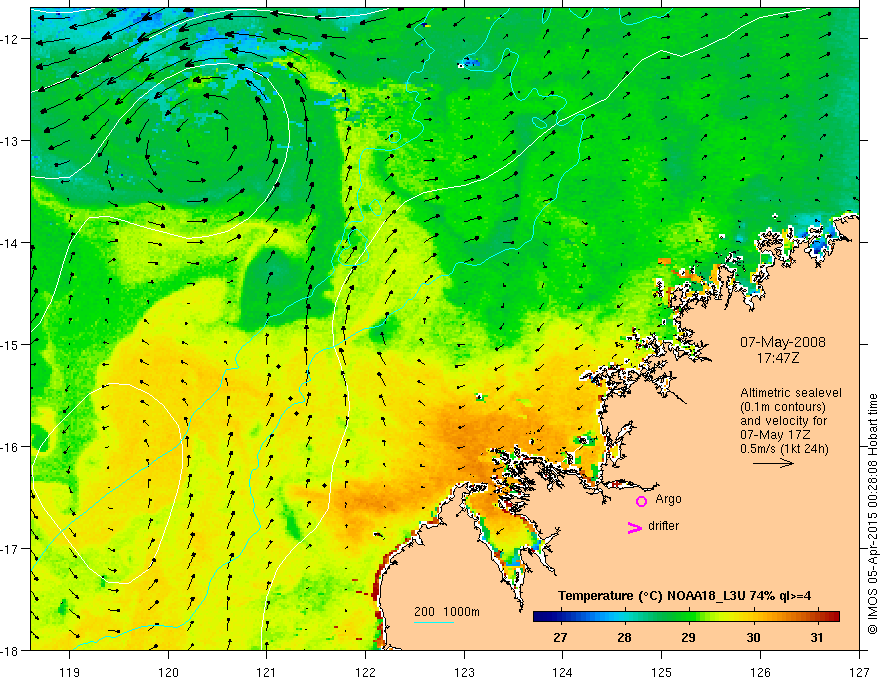
Task: Click the 17:47Z time label
Action: [x=777, y=357]
